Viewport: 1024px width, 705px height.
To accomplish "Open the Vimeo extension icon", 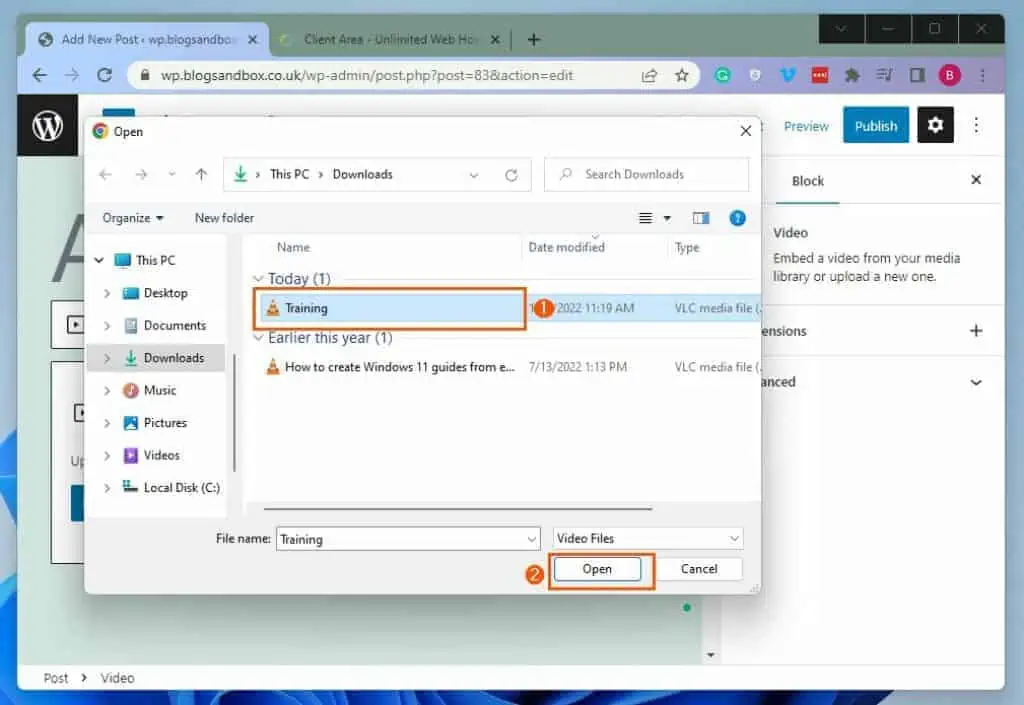I will pyautogui.click(x=786, y=75).
